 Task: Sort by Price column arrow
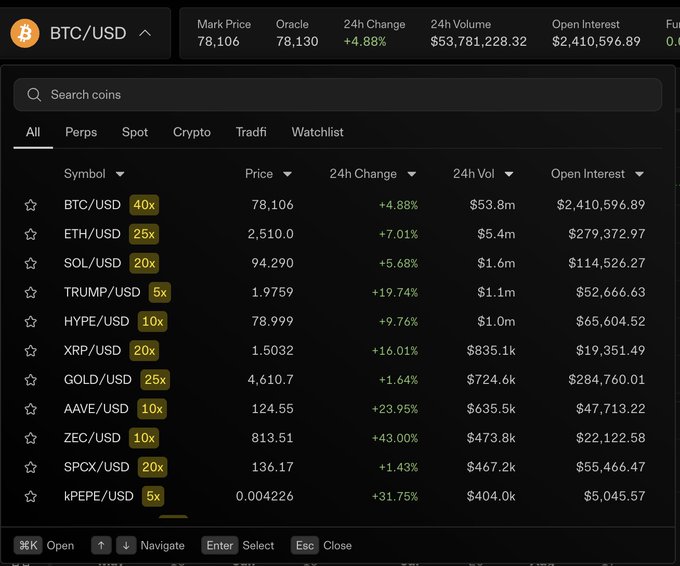(287, 174)
